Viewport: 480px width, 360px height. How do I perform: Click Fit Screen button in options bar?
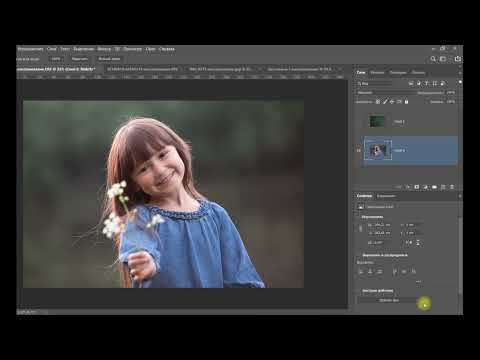pyautogui.click(x=80, y=59)
